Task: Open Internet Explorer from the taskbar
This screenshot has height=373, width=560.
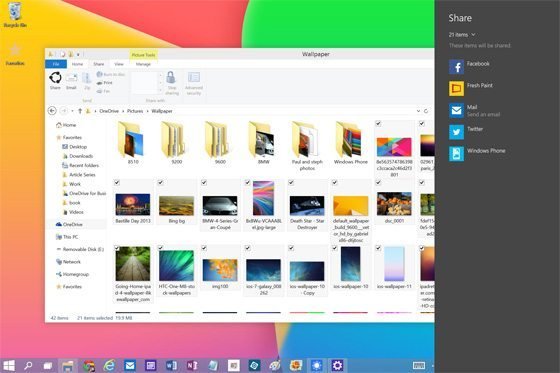Action: (109, 365)
